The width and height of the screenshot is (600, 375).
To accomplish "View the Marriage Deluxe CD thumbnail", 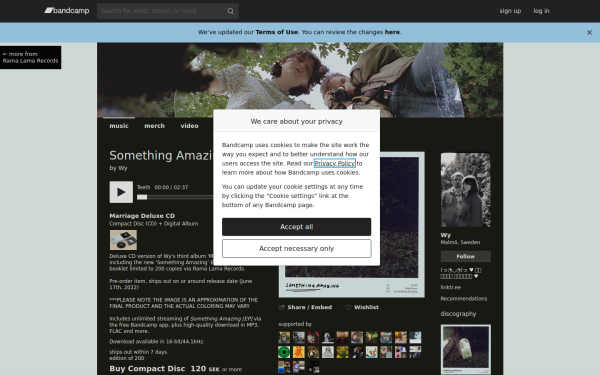I will coord(123,240).
